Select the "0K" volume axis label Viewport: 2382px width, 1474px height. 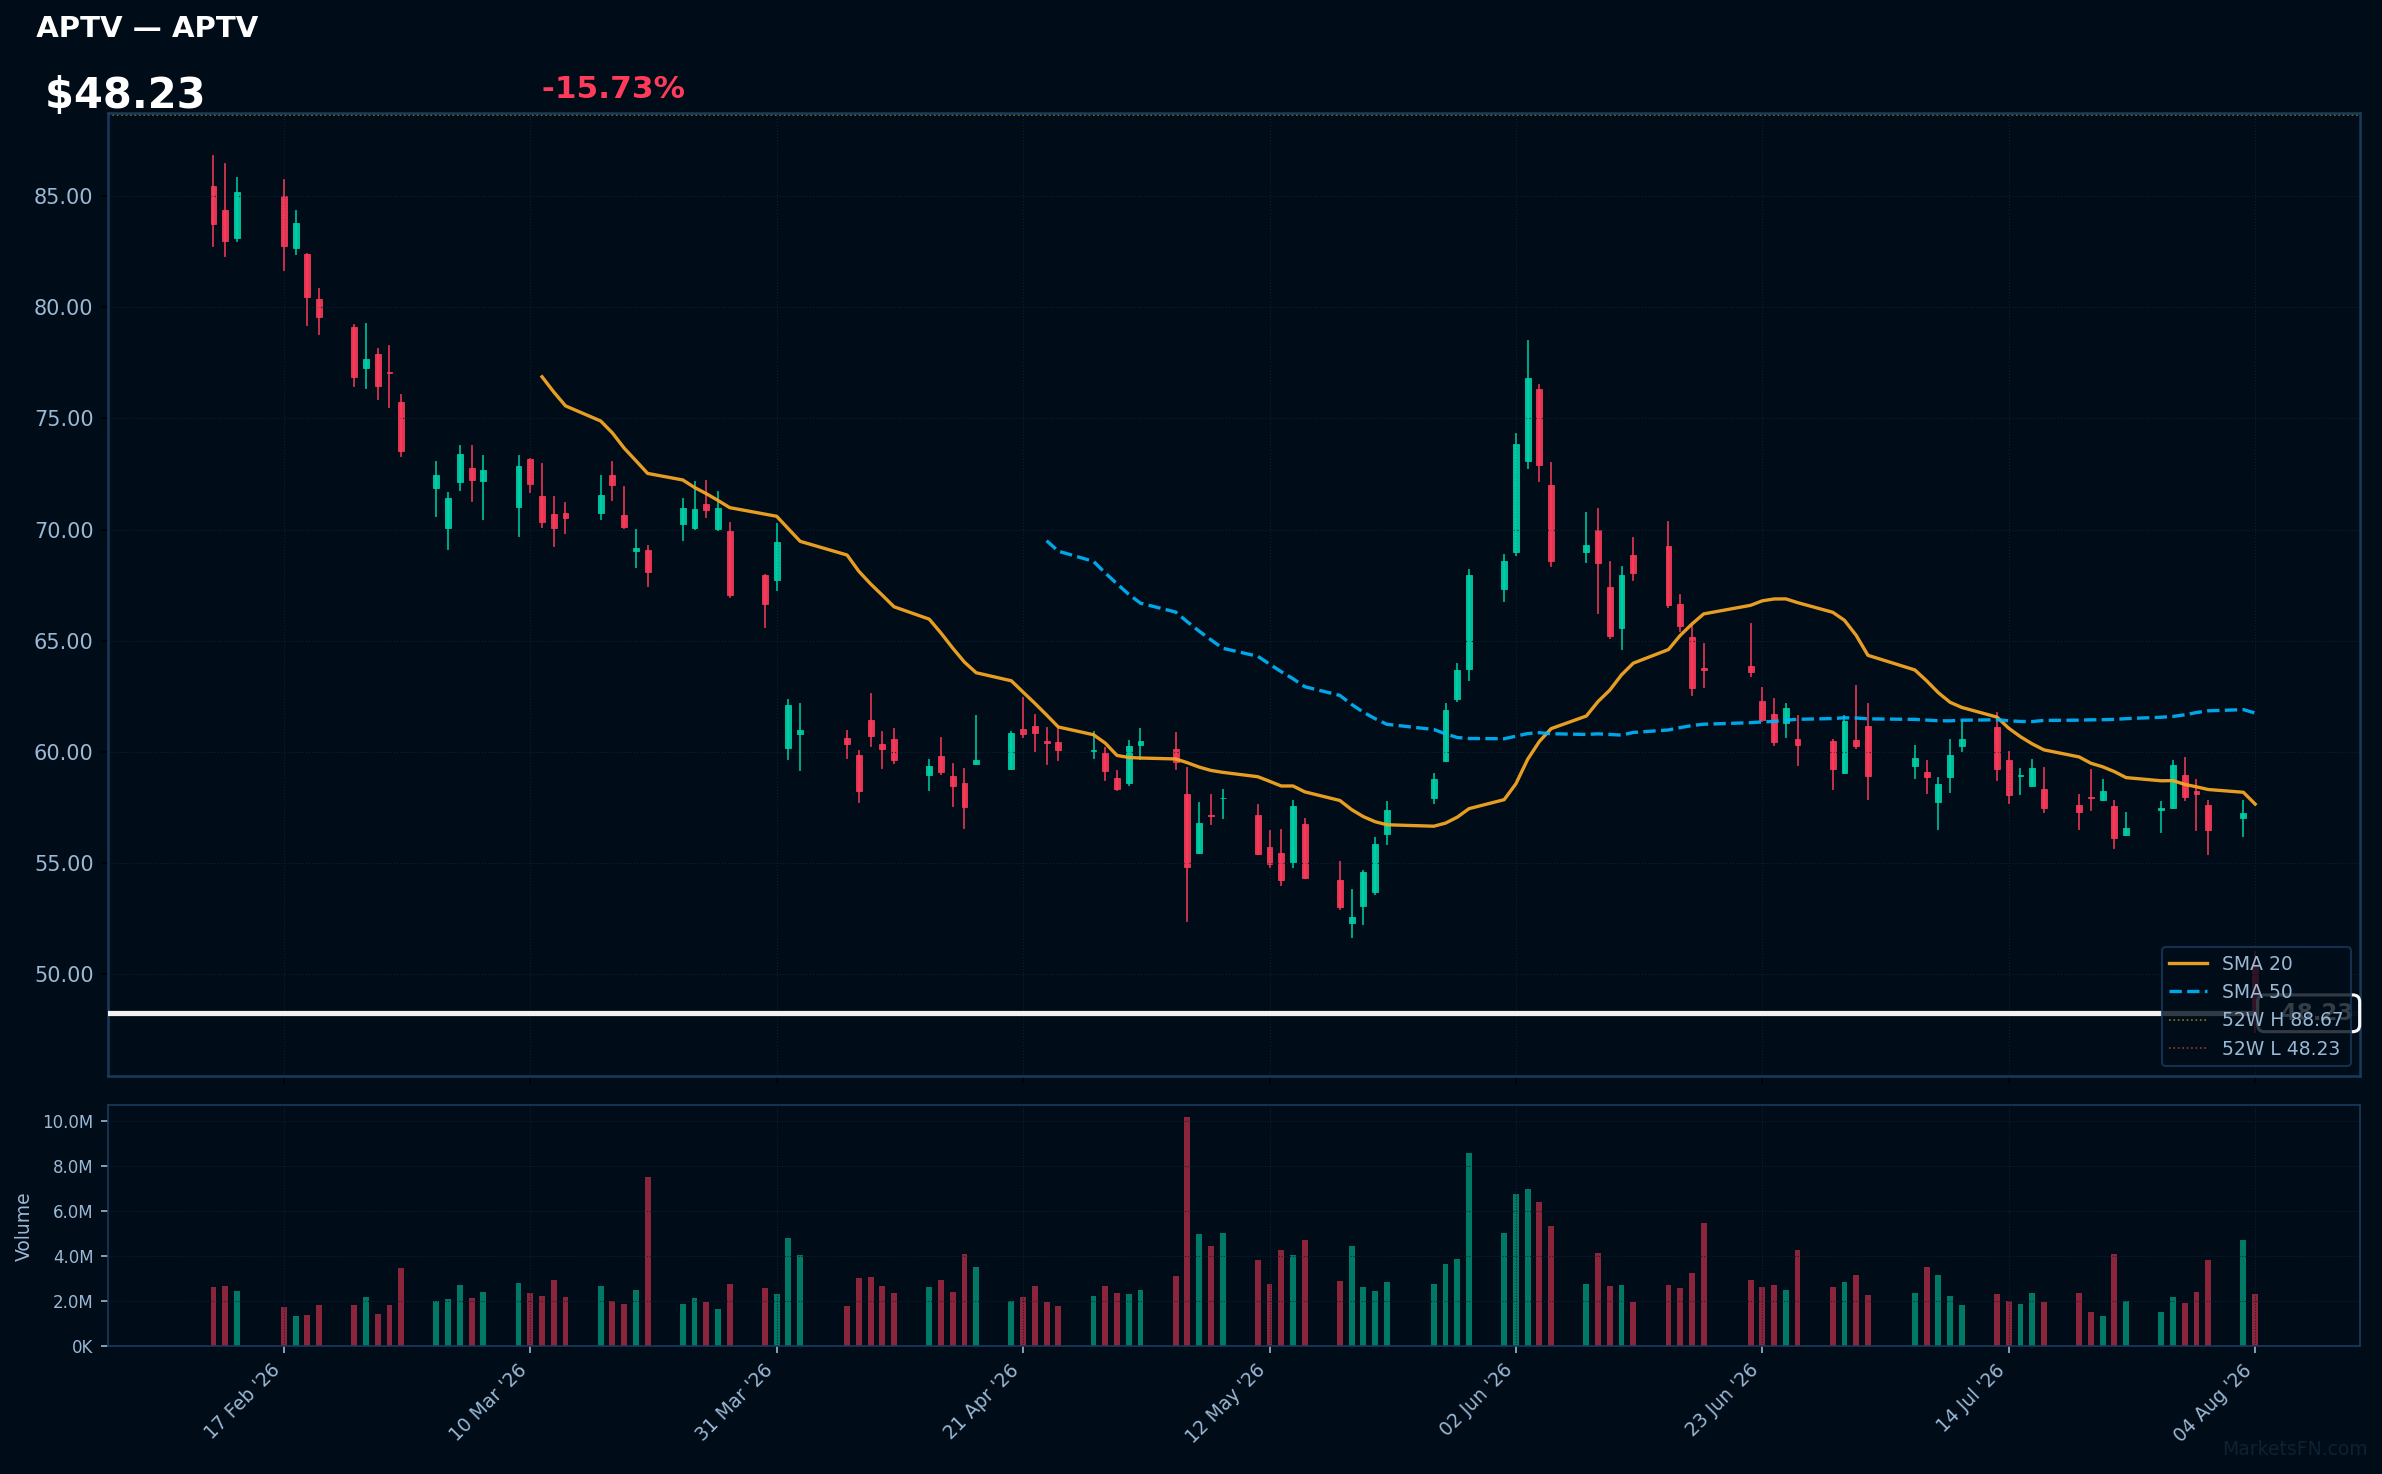82,1347
